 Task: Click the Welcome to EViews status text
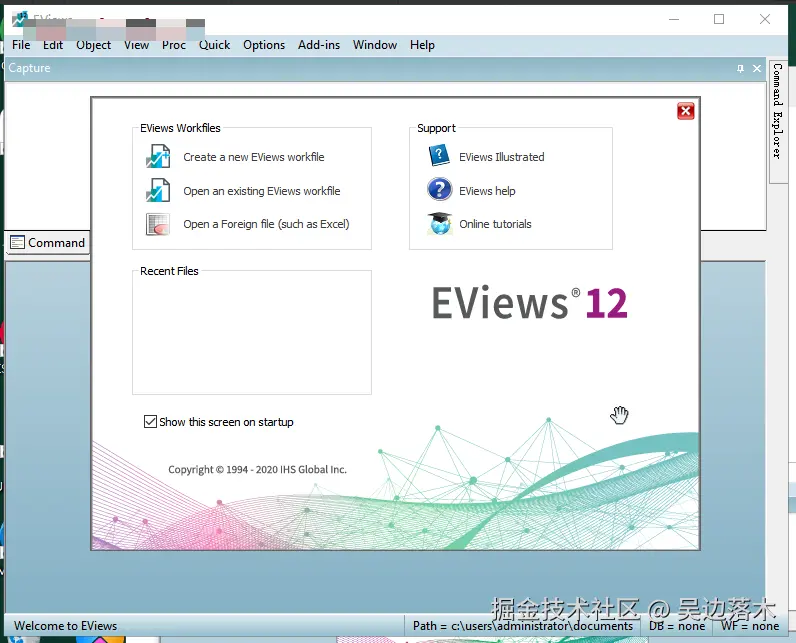coord(65,626)
